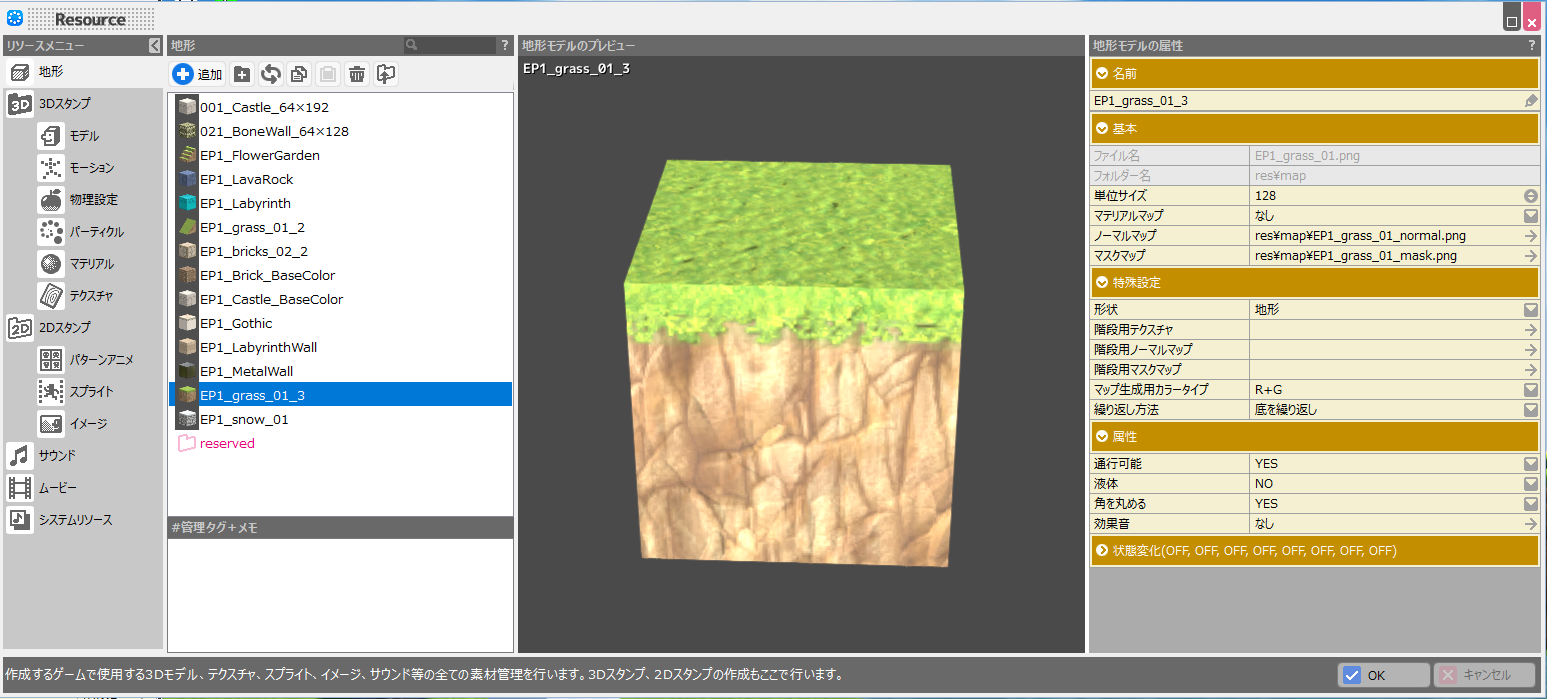1547x699 pixels.
Task: Click the copy icon in terrain toolbar
Action: [x=298, y=74]
